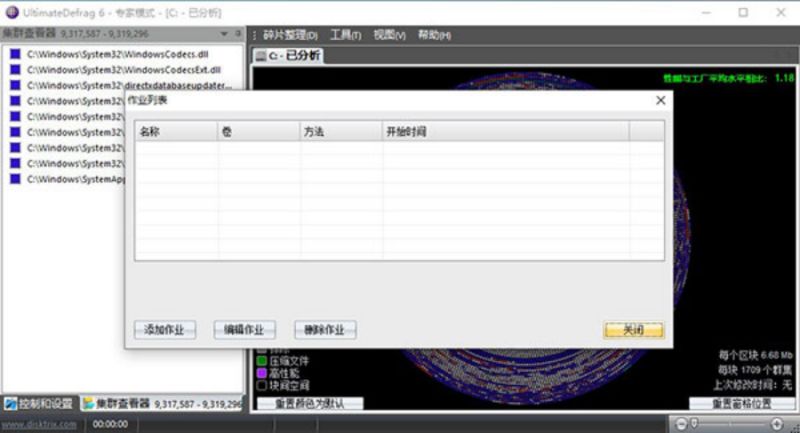800x433 pixels.
Task: Click the 每块 1709 个群集 info text
Action: (x=756, y=370)
